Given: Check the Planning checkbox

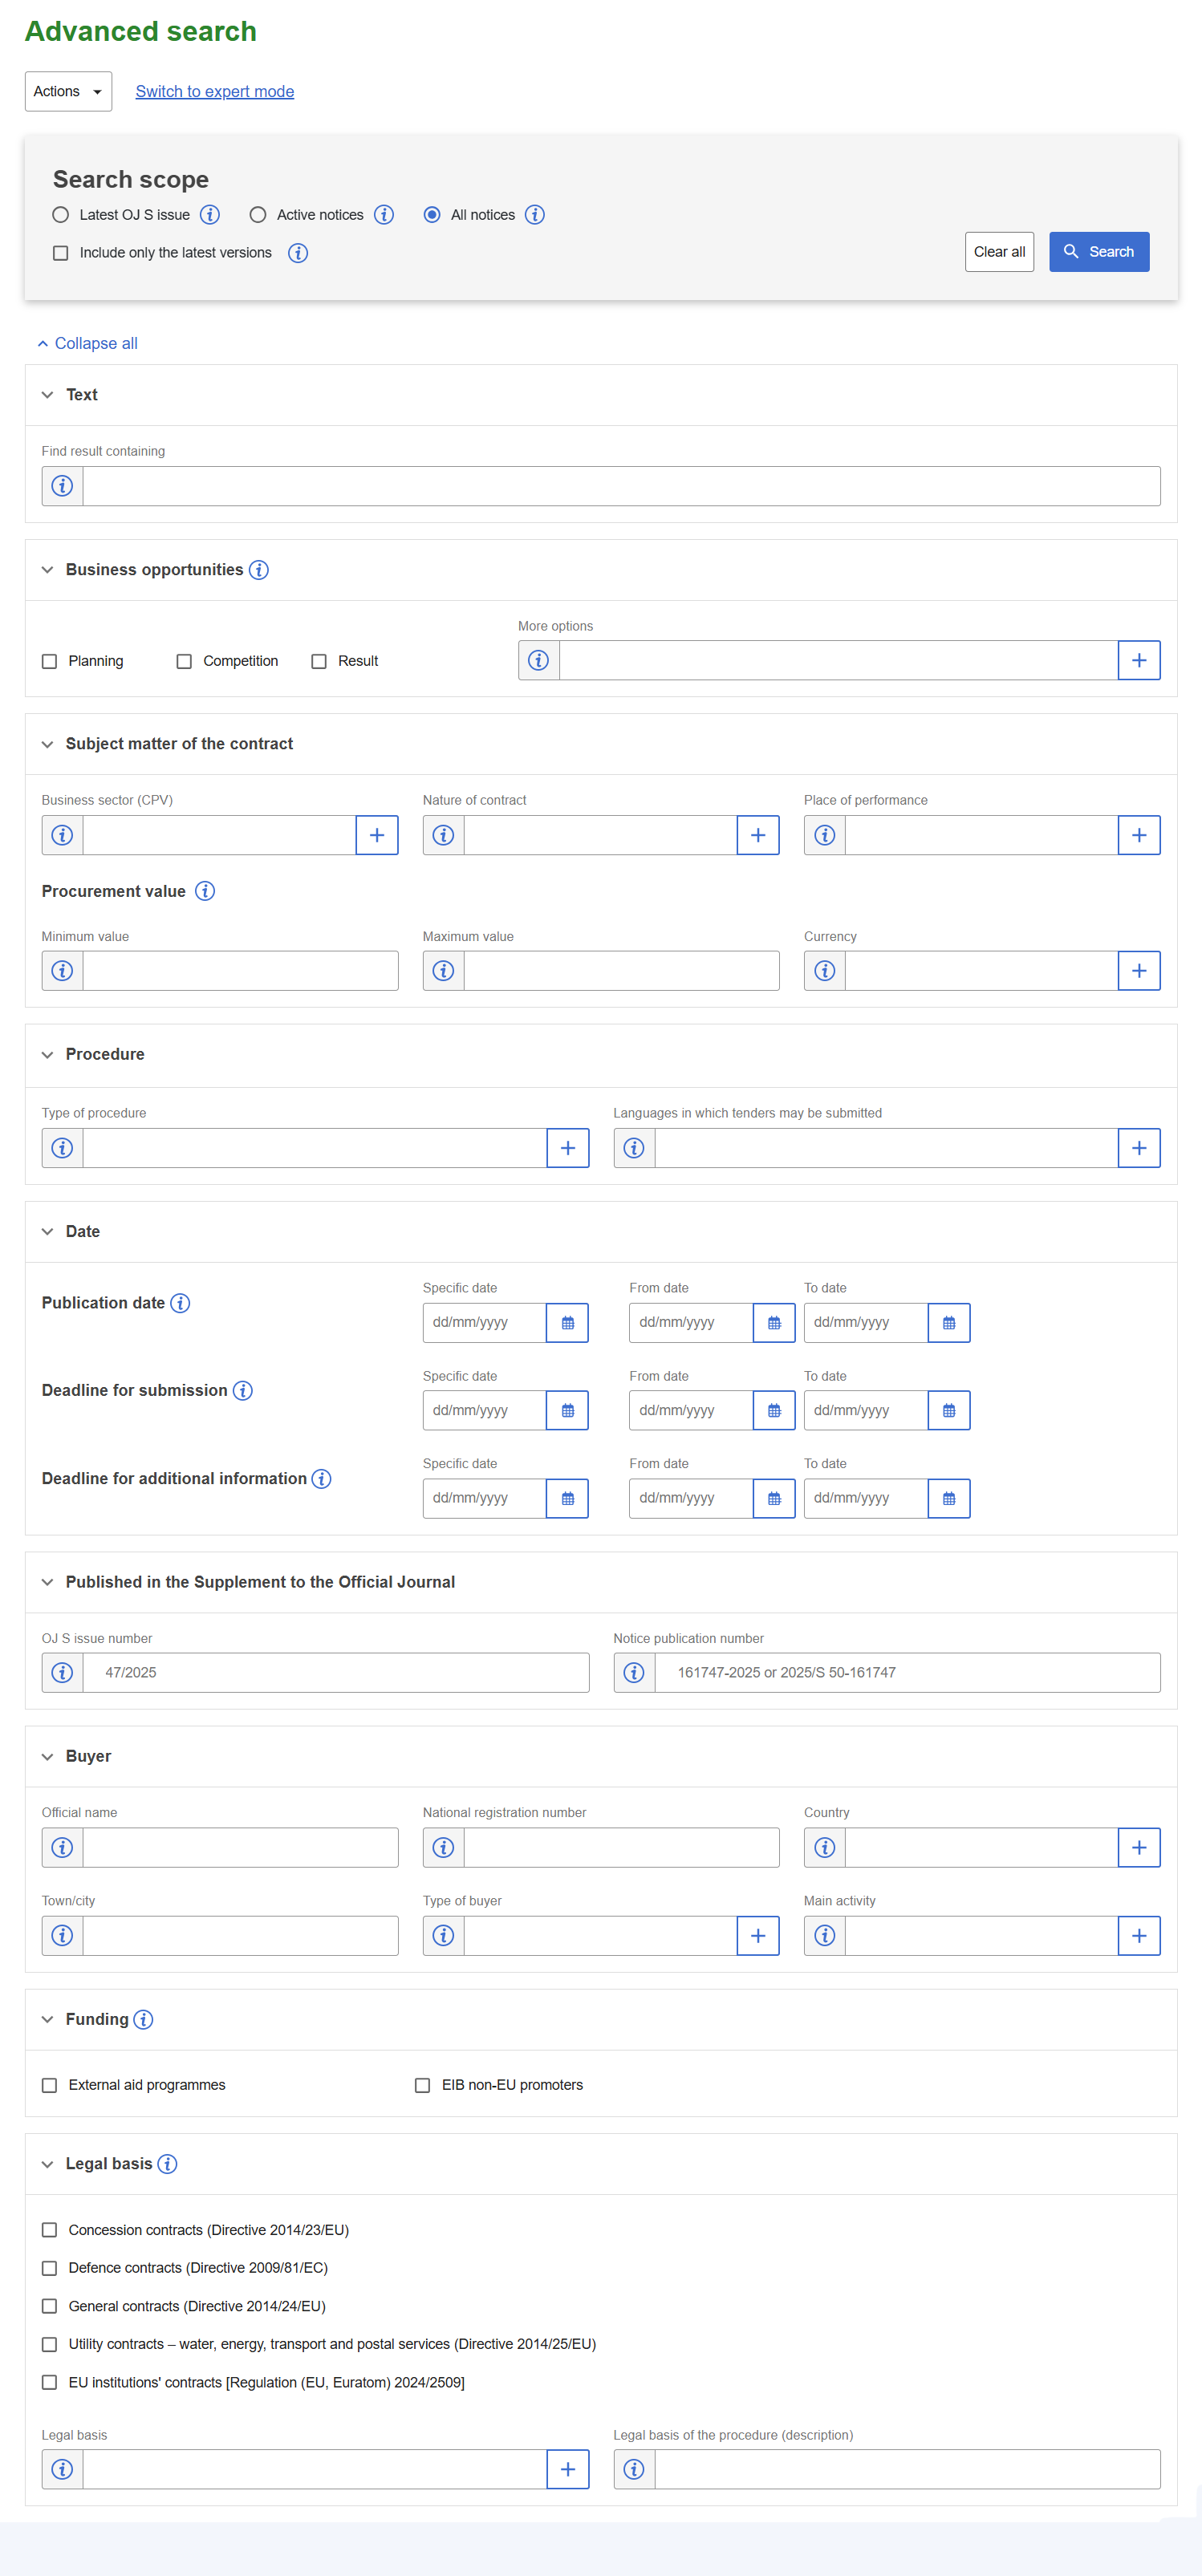Looking at the screenshot, I should pyautogui.click(x=49, y=662).
